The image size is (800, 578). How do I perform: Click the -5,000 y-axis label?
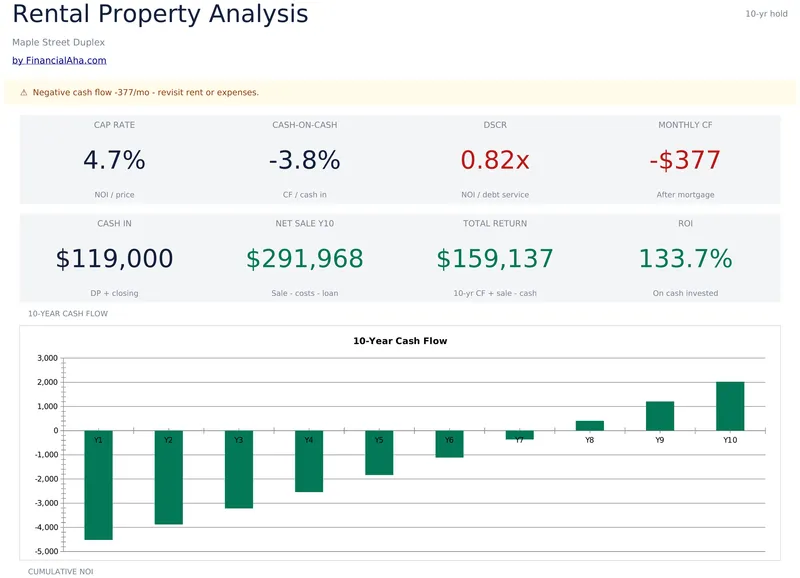46,551
